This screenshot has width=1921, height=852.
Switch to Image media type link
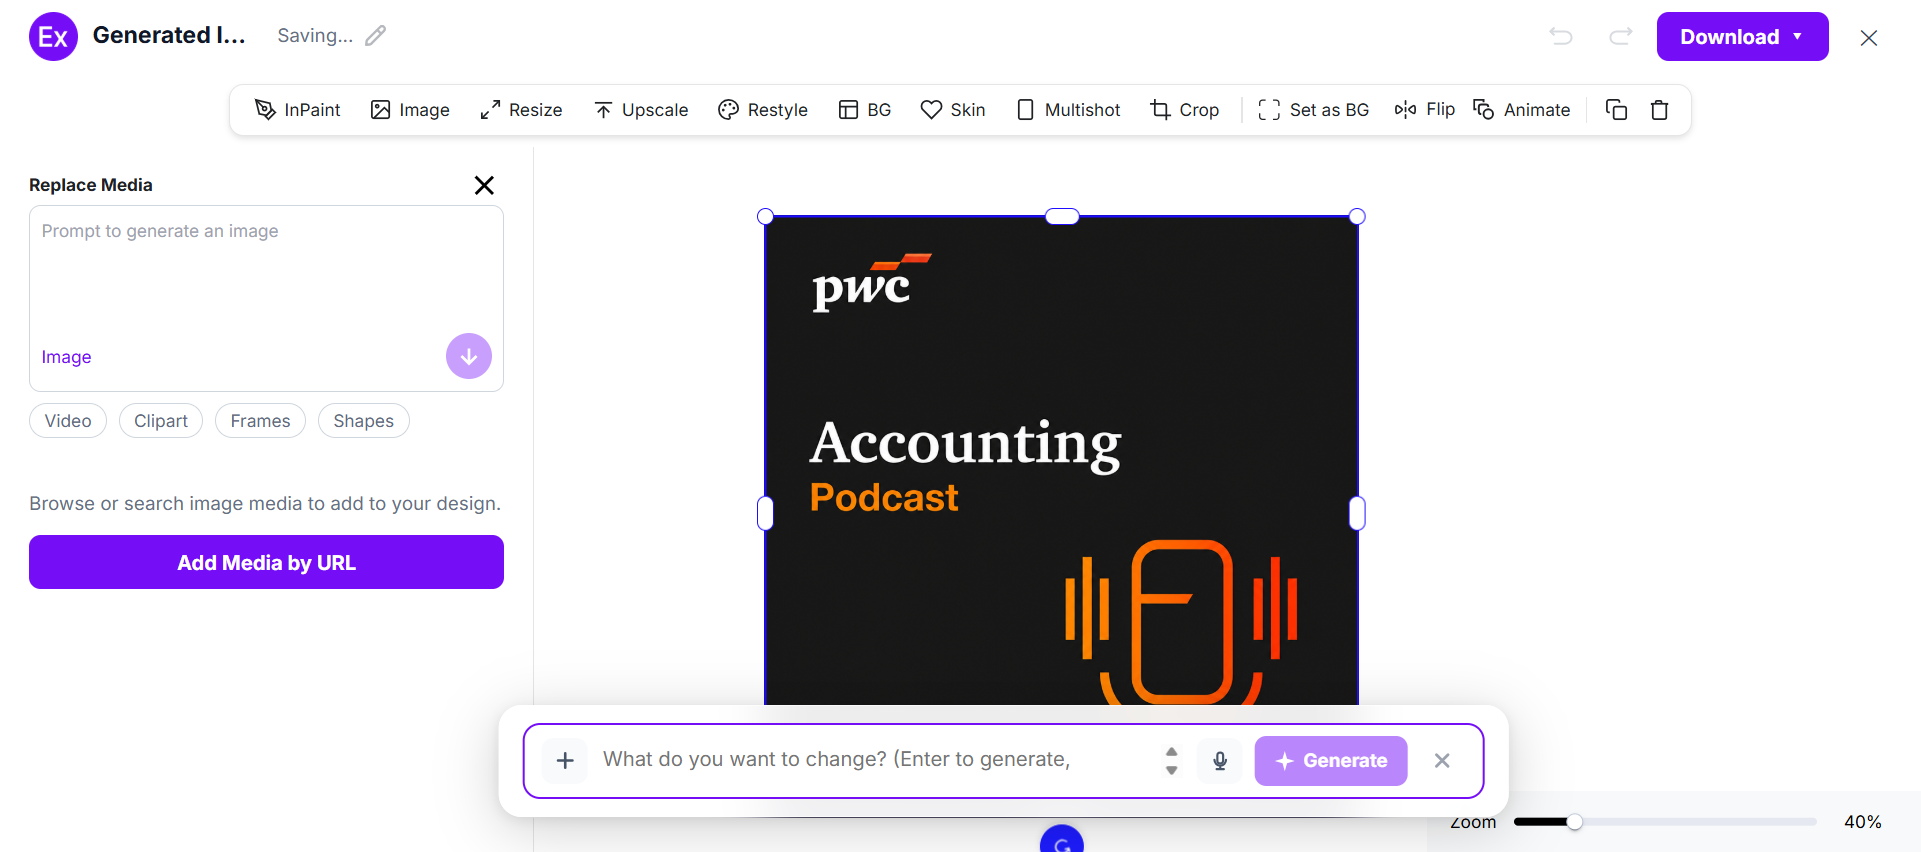[x=66, y=357]
